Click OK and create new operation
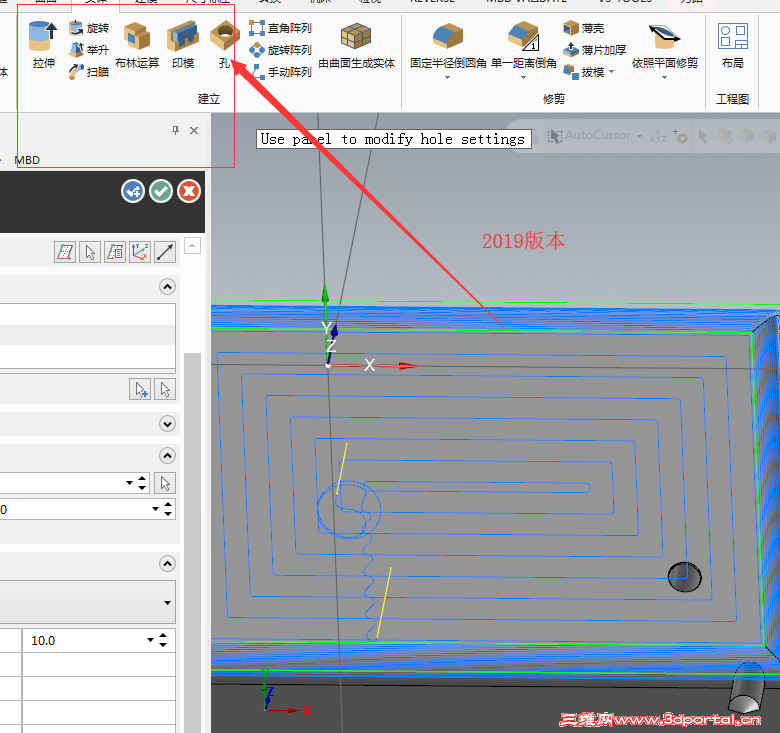The image size is (780, 733). coord(133,191)
